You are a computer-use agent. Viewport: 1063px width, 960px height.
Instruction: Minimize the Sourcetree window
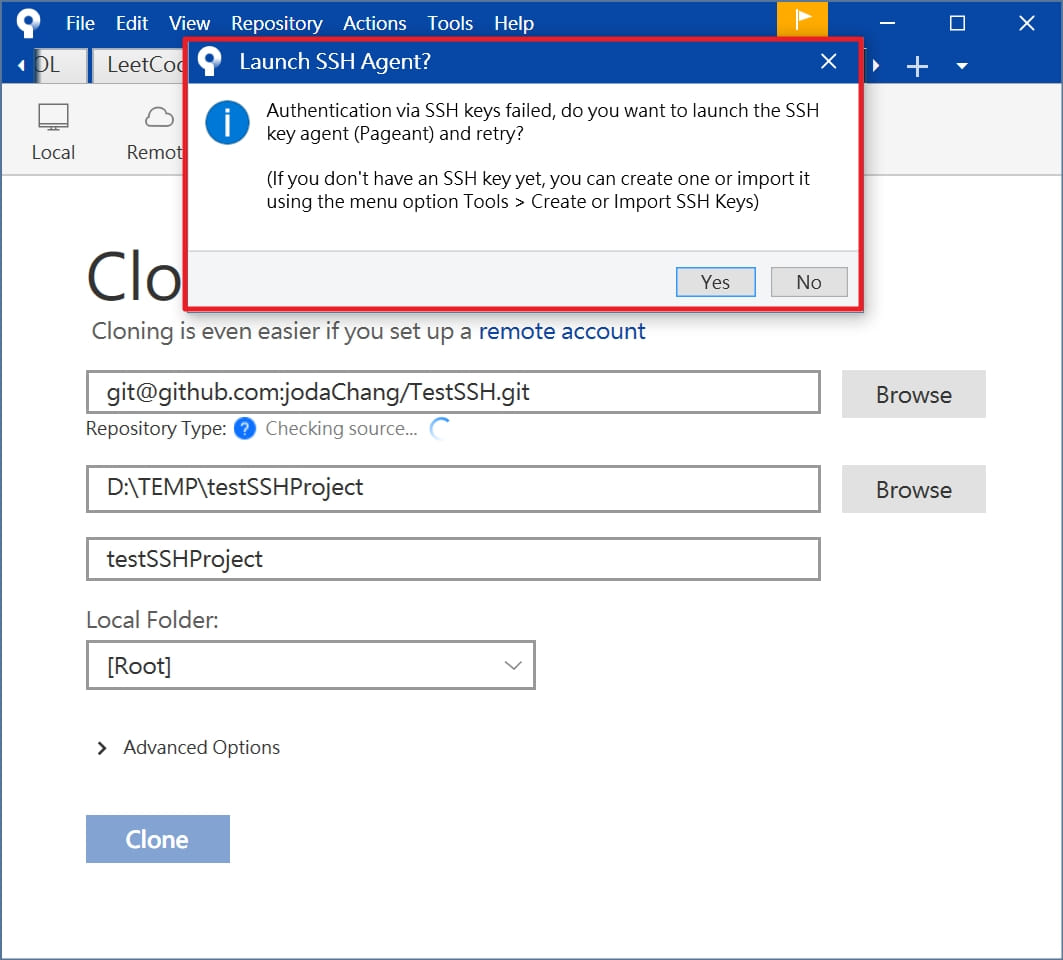tap(887, 23)
